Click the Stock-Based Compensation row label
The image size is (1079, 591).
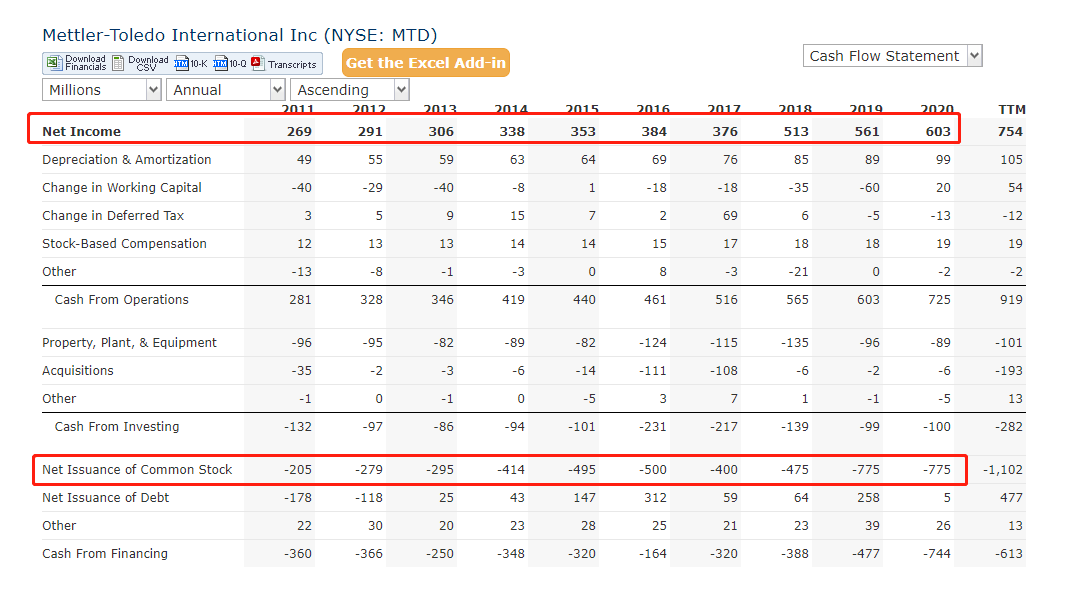pyautogui.click(x=124, y=244)
